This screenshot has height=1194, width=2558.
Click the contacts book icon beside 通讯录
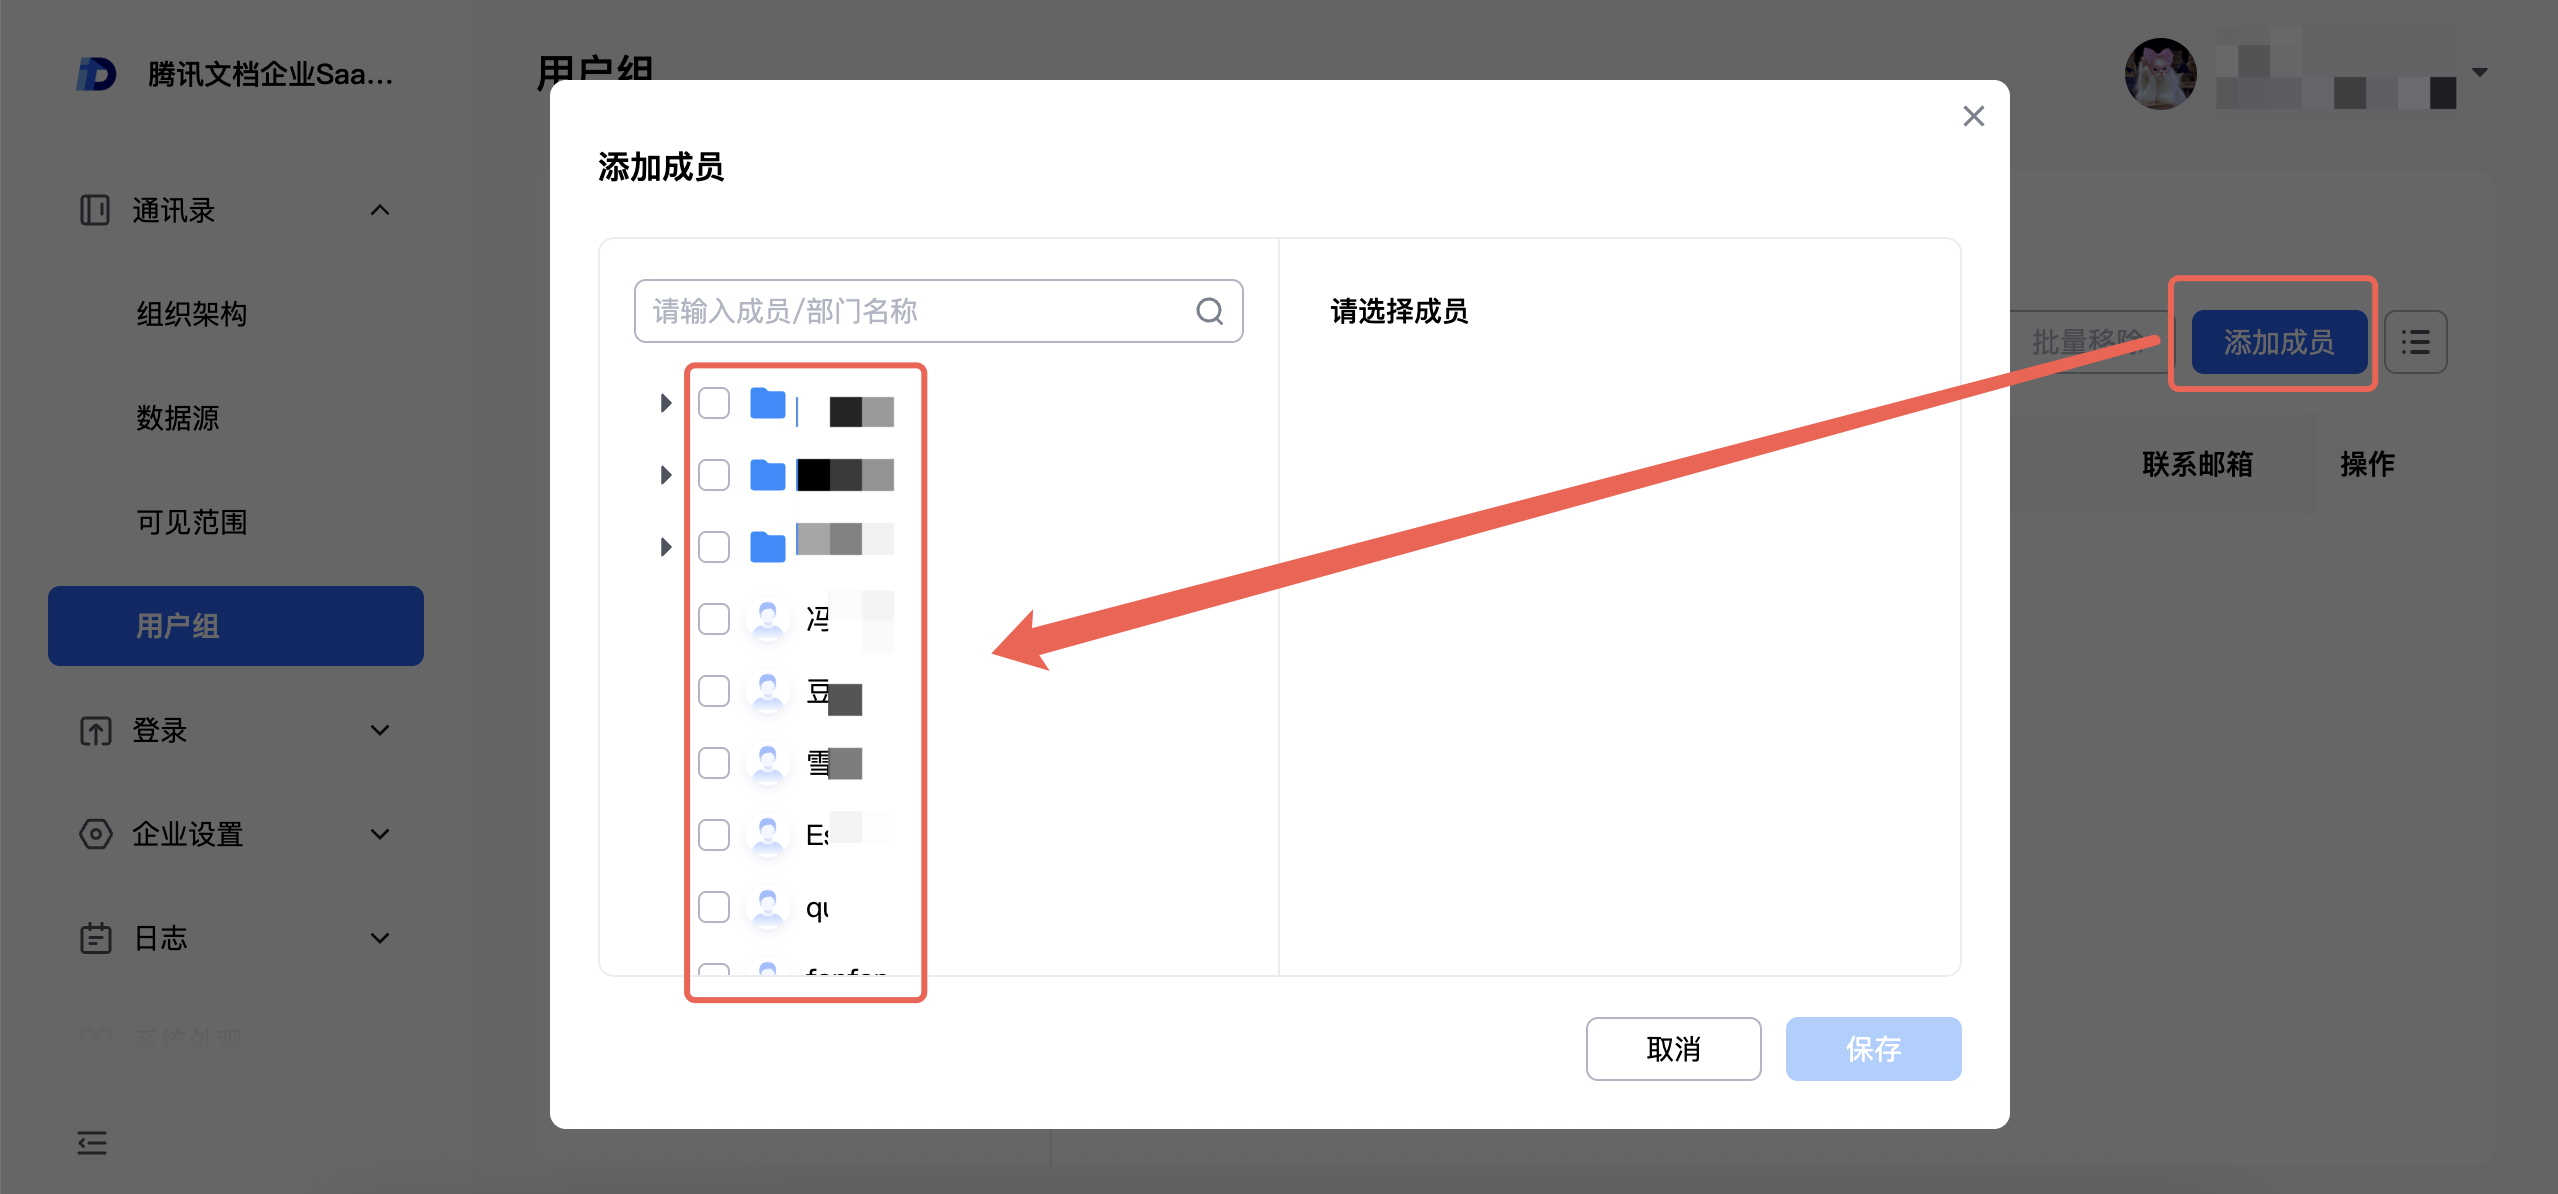point(95,210)
